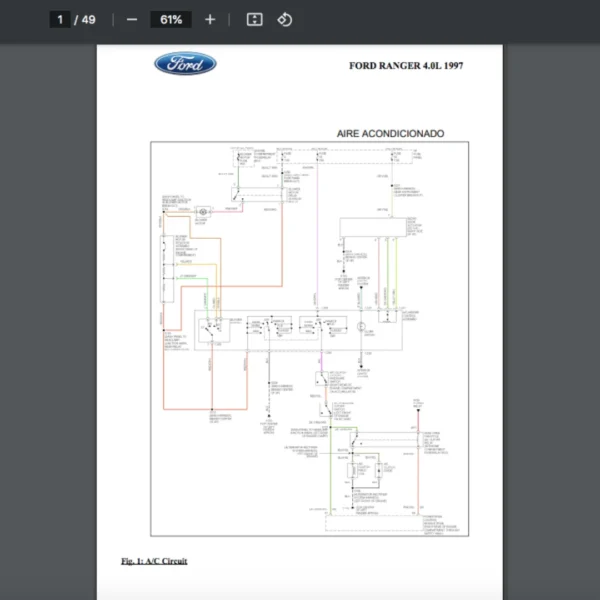Image resolution: width=600 pixels, height=600 pixels.
Task: Click the AIRE ACONDICIONADO title
Action: click(x=390, y=134)
